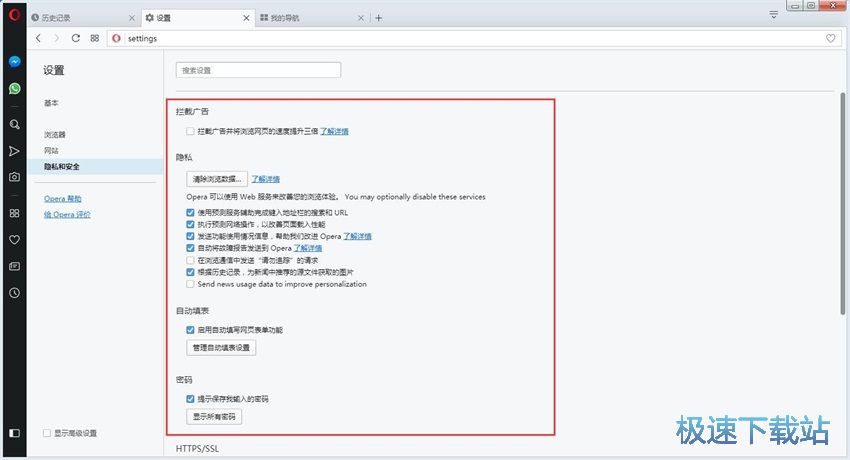Screen dimensions: 850x460
Task: Go back with the back arrow
Action: click(x=38, y=38)
